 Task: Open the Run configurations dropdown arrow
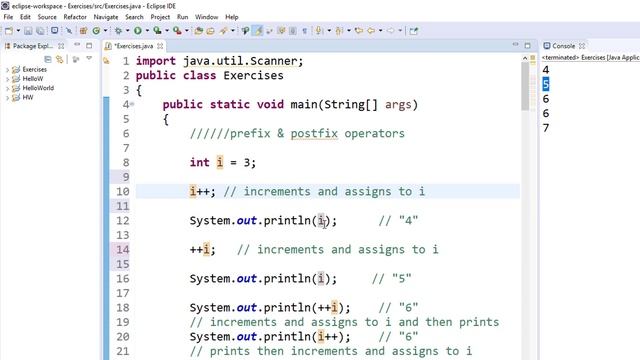(147, 31)
